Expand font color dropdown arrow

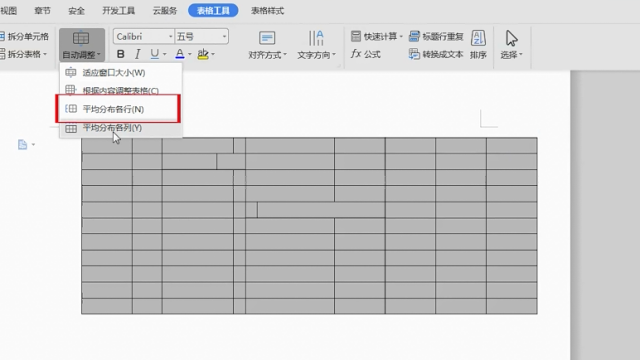[190, 54]
